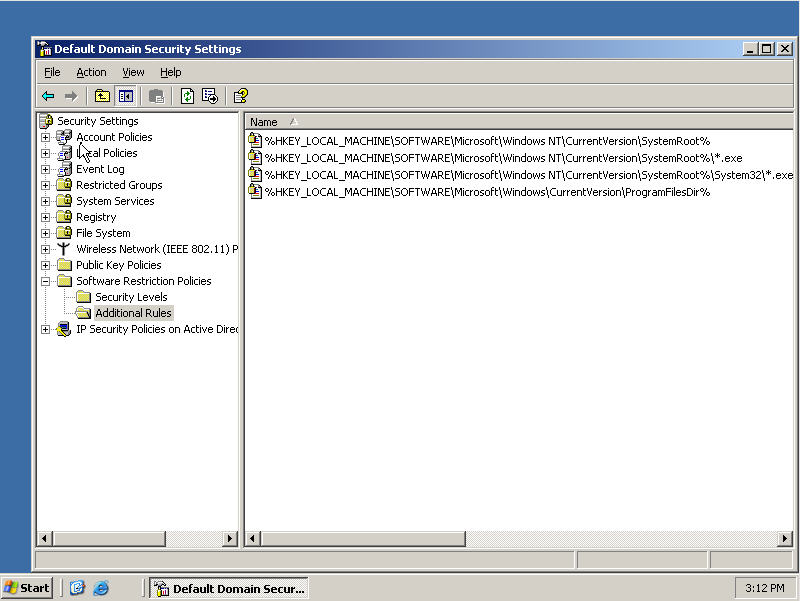This screenshot has height=601, width=800.
Task: Click the File System folder icon
Action: tap(64, 233)
